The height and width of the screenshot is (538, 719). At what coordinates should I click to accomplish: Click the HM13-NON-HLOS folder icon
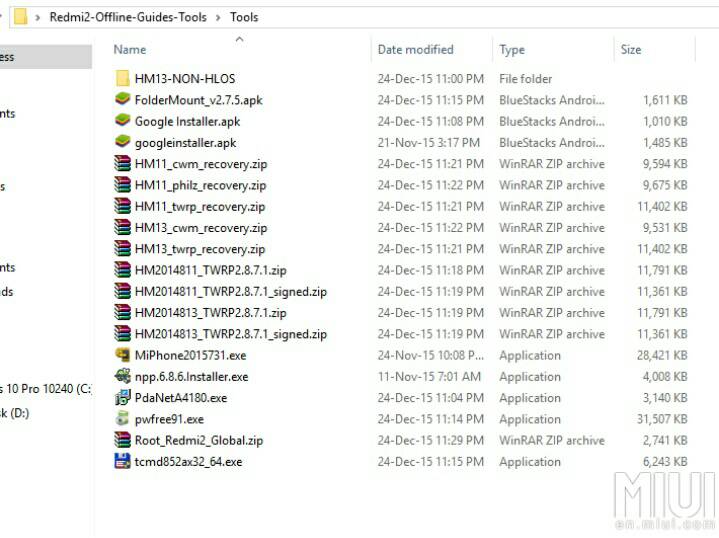click(122, 78)
